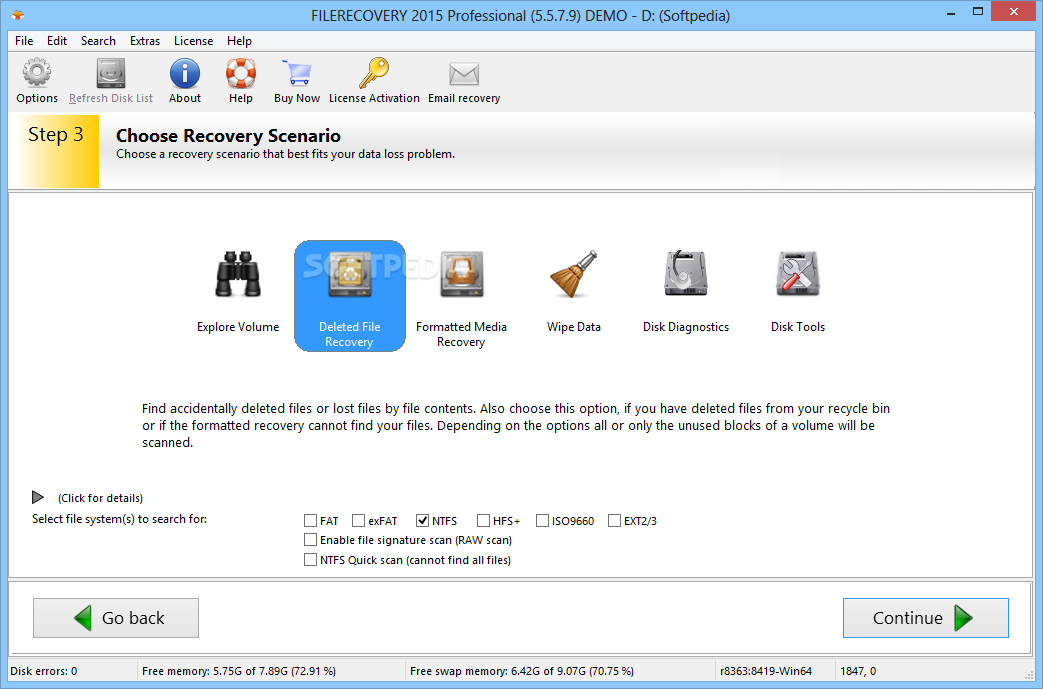The width and height of the screenshot is (1043, 689).
Task: Click the 'Select file system(s) to search for' label
Action: [x=119, y=519]
